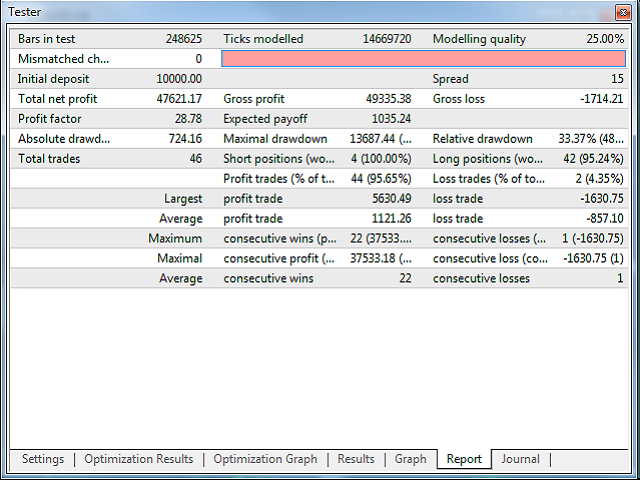Select the Initial deposit value 10000.00
This screenshot has width=640, height=480.
(179, 79)
